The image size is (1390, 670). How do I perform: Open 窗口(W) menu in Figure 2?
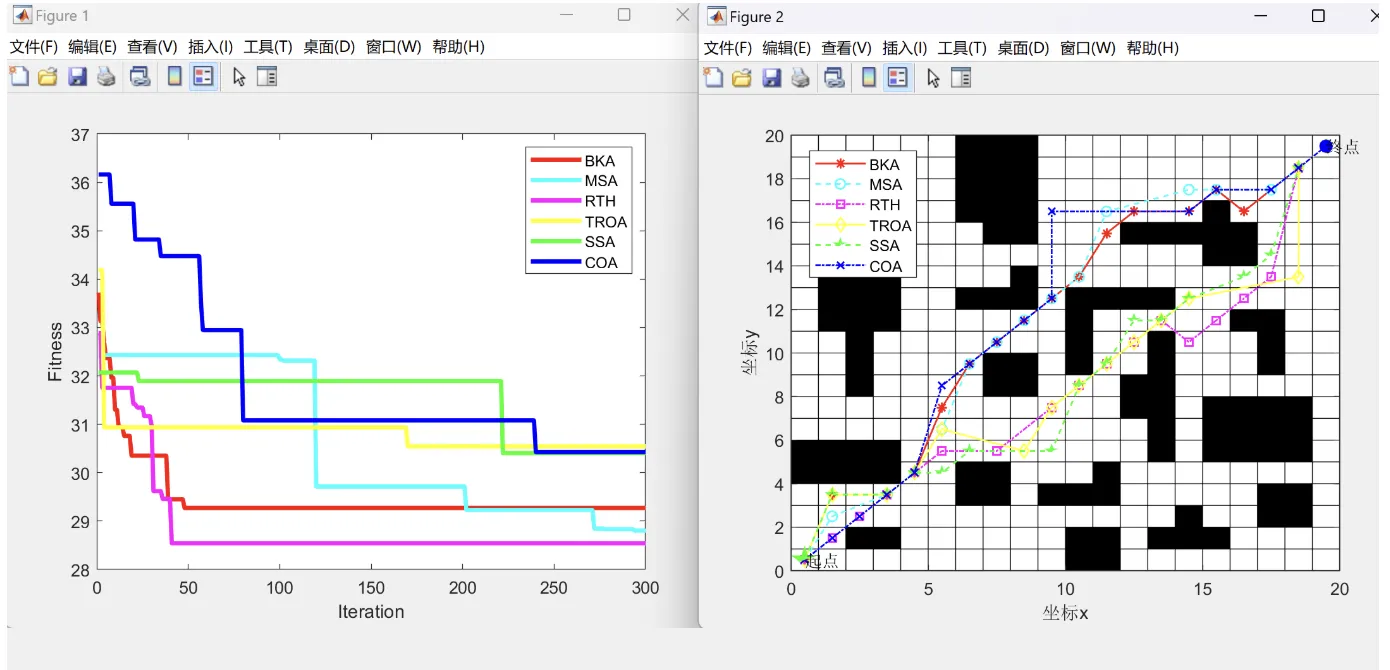(1087, 48)
